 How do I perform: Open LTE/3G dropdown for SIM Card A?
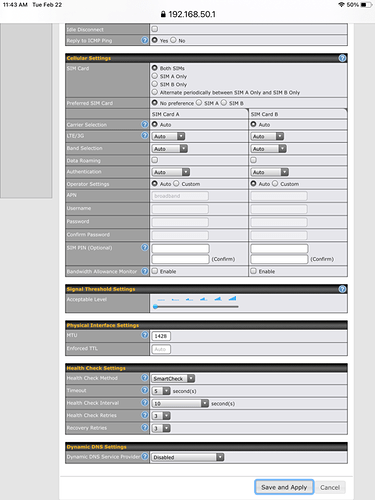[x=168, y=136]
